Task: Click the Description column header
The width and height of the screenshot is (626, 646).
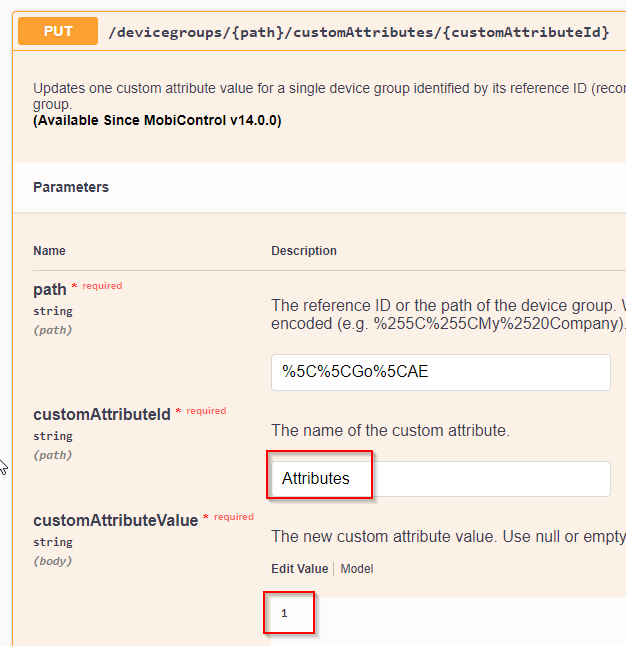Action: (304, 251)
